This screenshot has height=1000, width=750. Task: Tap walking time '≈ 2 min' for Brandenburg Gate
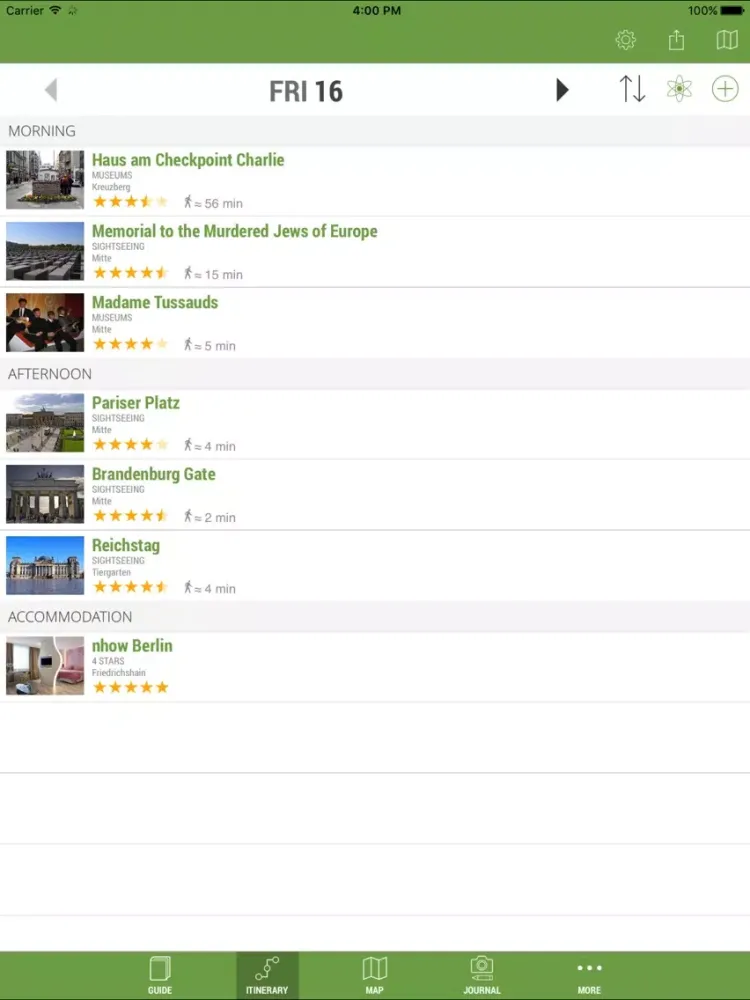(210, 517)
